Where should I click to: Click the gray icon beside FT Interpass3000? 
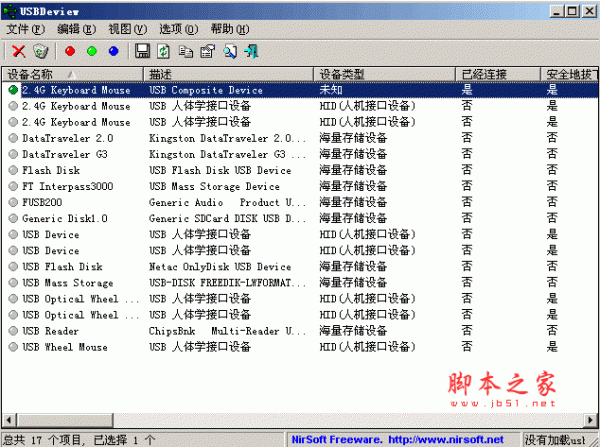(13, 186)
